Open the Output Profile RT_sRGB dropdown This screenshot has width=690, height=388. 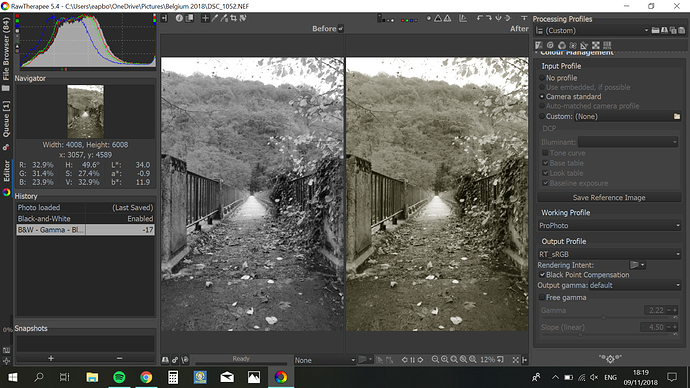pos(609,254)
